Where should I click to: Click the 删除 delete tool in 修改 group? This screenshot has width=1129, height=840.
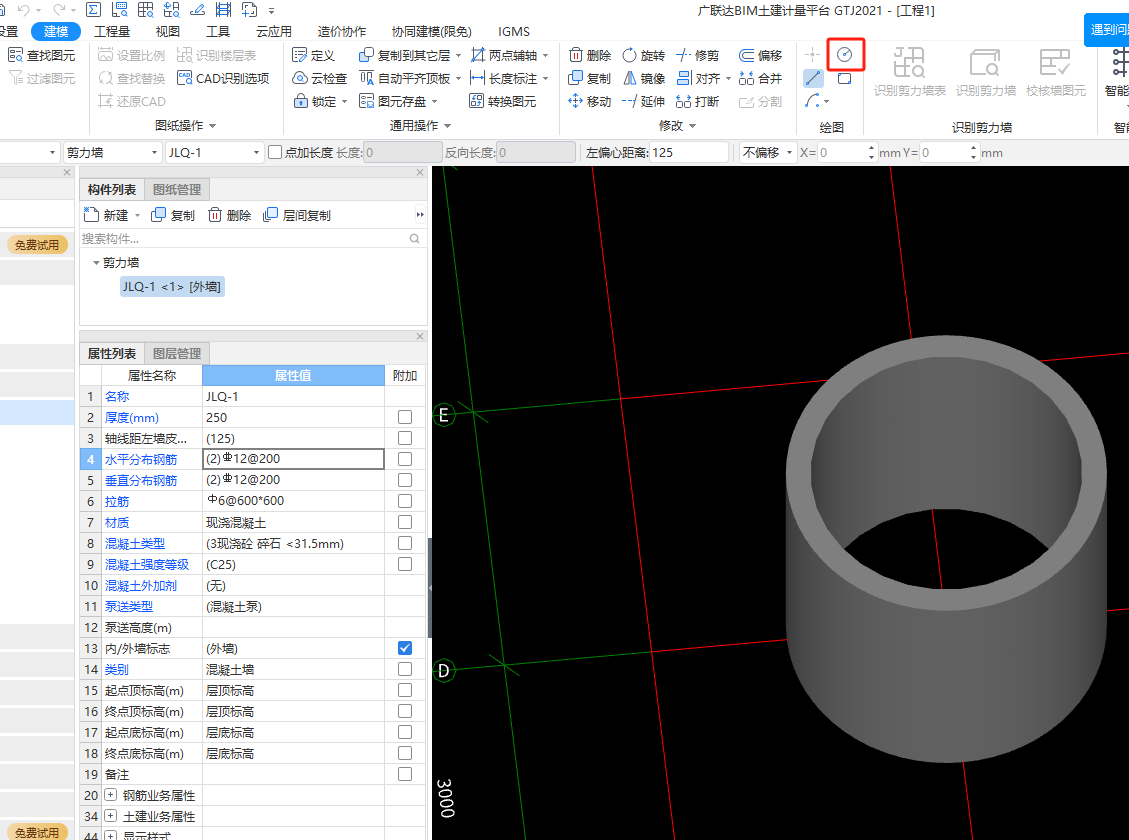[x=590, y=55]
